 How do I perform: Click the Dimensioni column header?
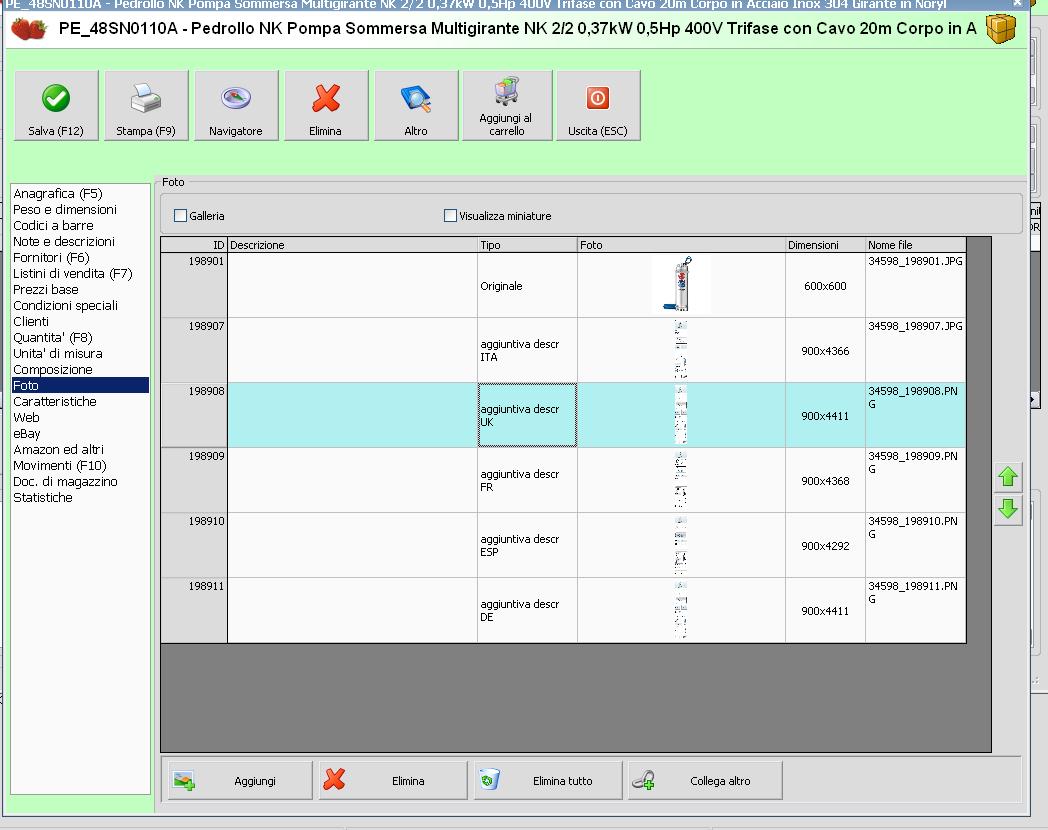click(x=825, y=245)
